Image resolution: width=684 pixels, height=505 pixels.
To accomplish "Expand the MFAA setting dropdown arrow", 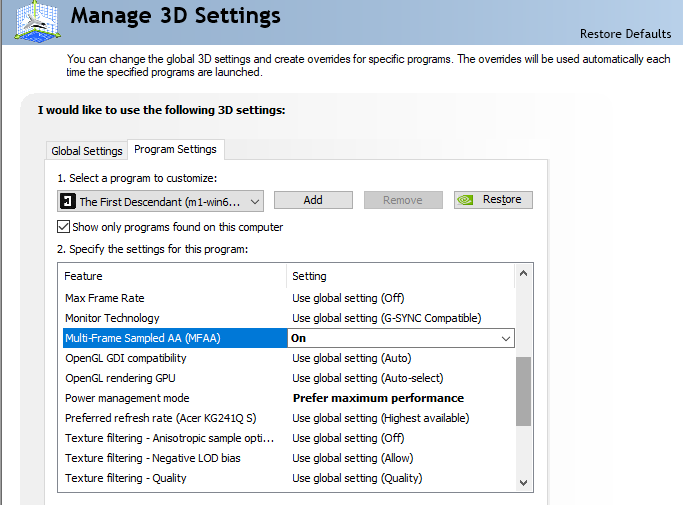I will [505, 339].
